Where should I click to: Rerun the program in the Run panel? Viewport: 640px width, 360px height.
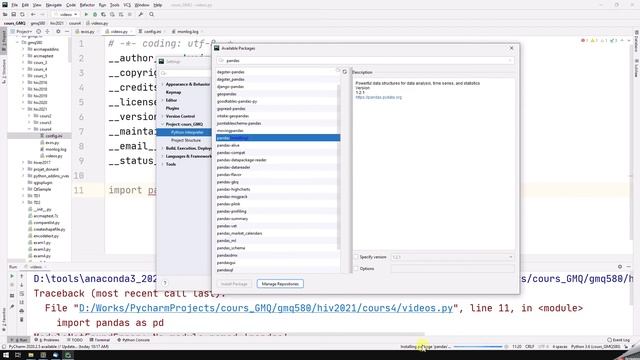pyautogui.click(x=12, y=276)
